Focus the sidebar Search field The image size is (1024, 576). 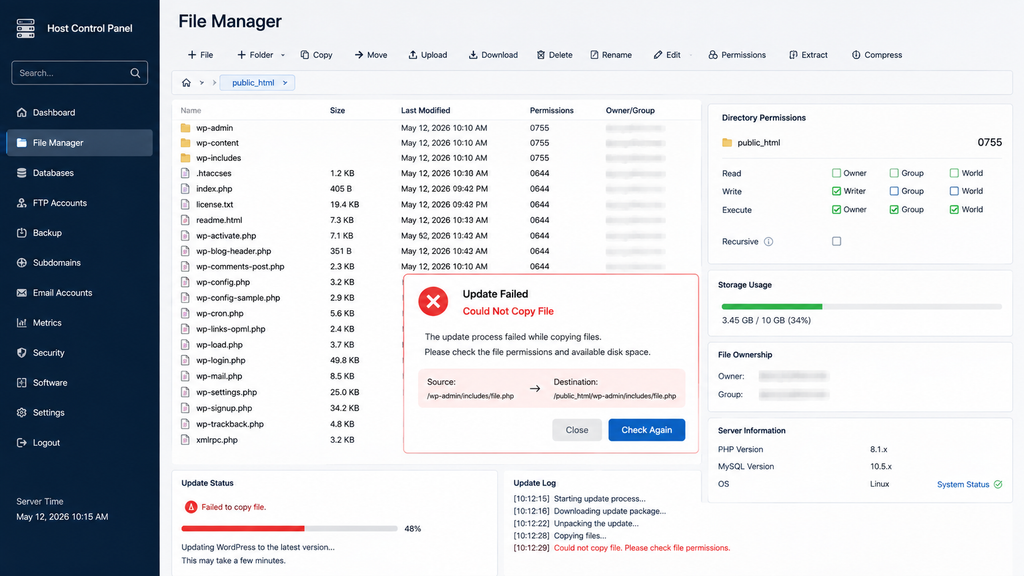[x=79, y=73]
